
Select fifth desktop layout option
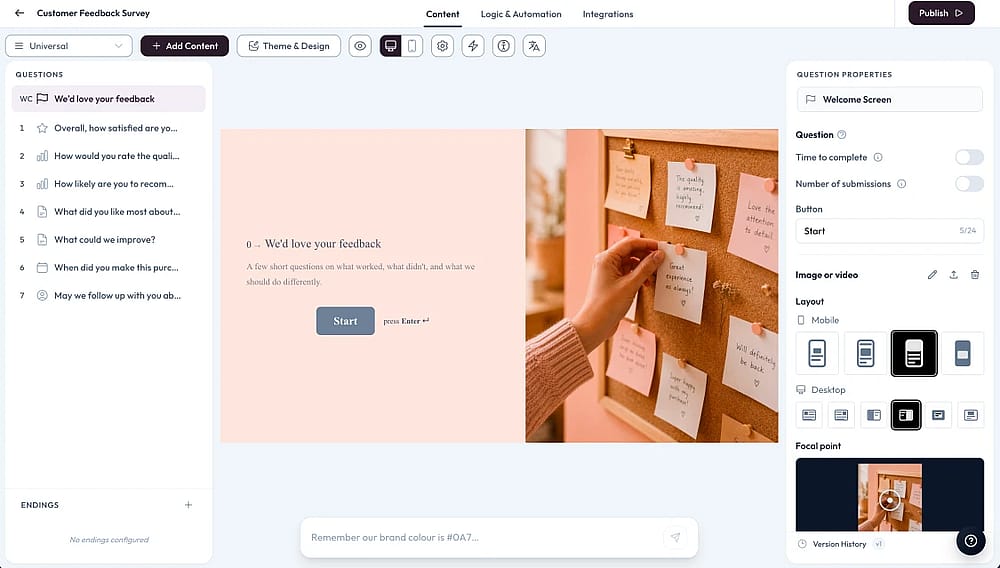pyautogui.click(x=938, y=415)
